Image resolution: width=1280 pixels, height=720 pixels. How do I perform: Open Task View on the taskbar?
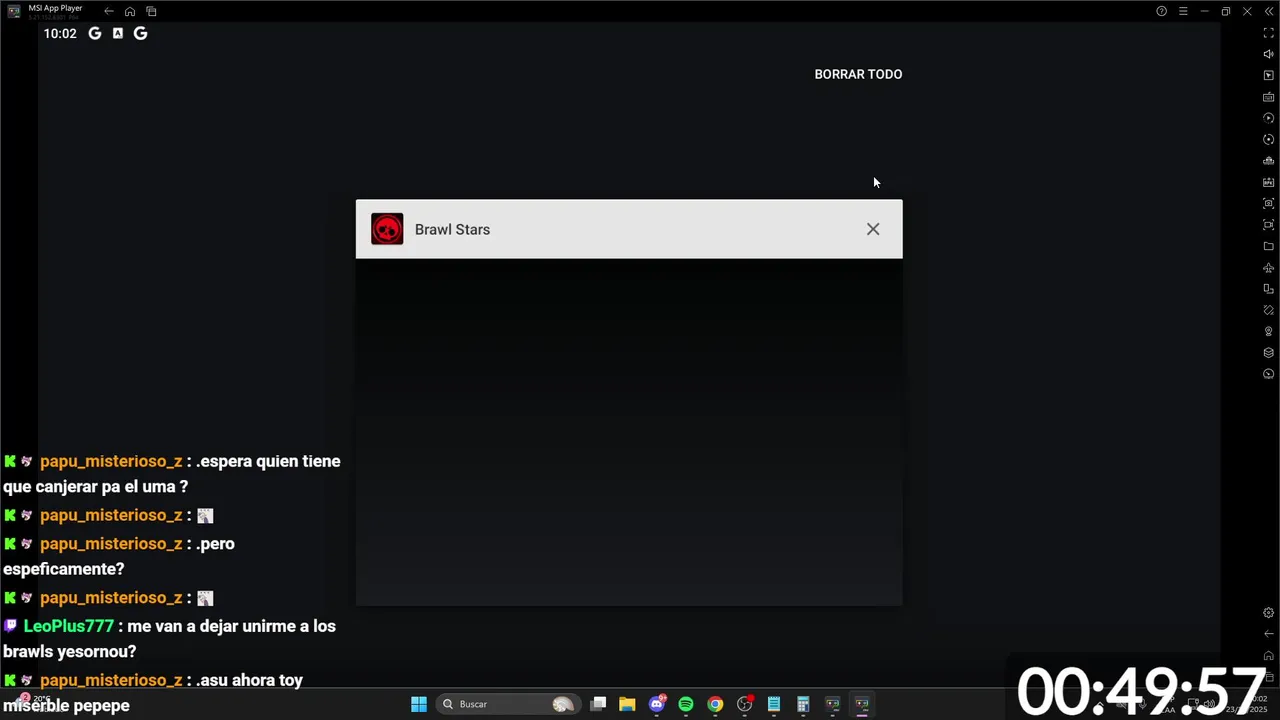(x=598, y=704)
